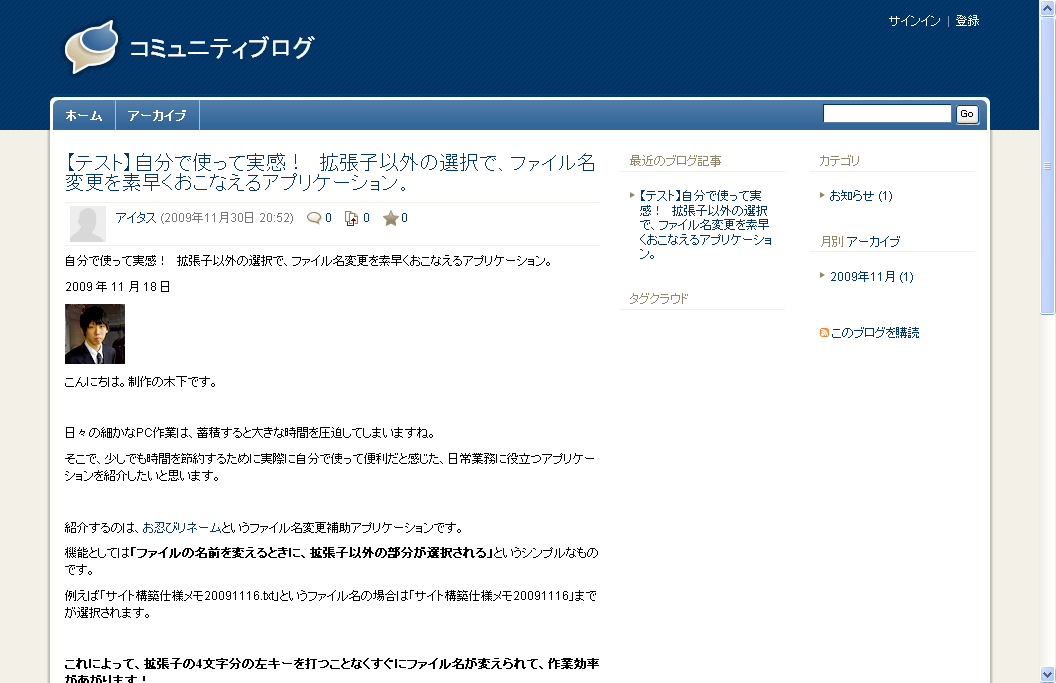Screen dimensions: 1056x683
Task: Open the アーカイブ tab
Action: tap(157, 116)
